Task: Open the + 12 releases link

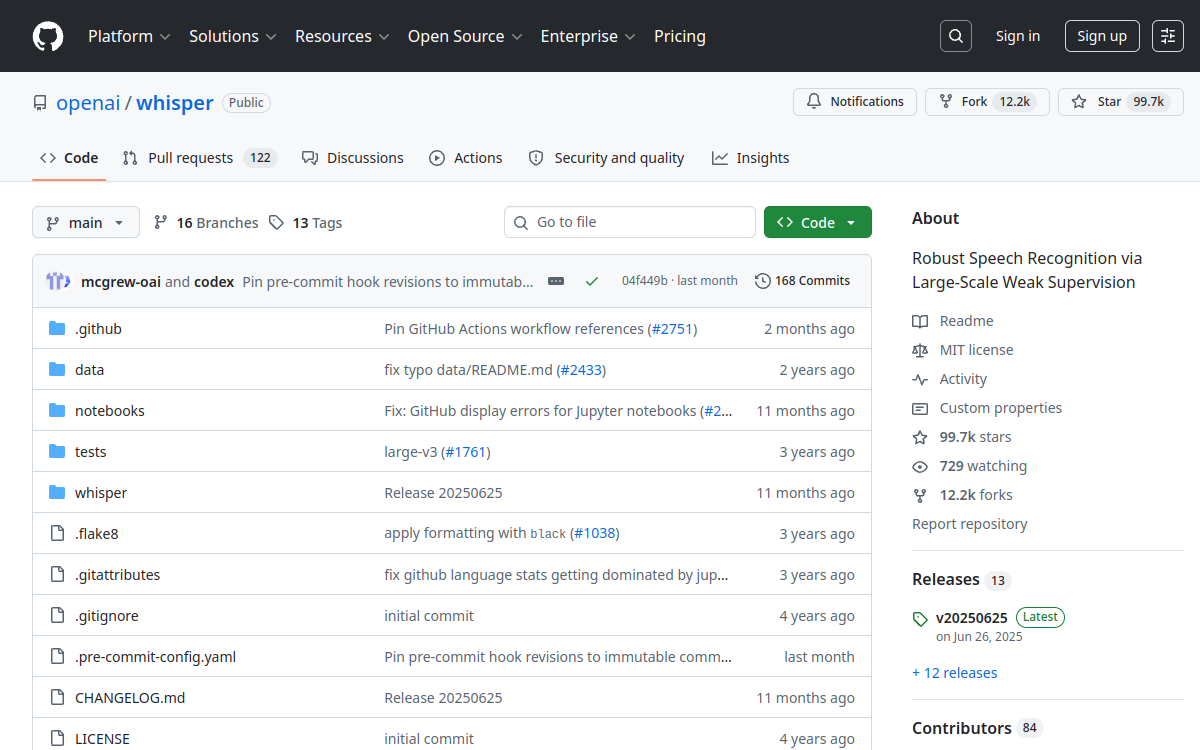Action: click(955, 673)
